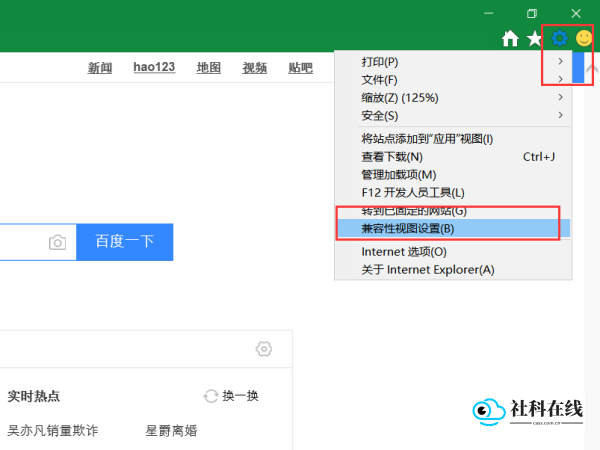Screen dimensions: 600x450
Task: Expand the 文件(F) submenu arrow
Action: click(561, 79)
